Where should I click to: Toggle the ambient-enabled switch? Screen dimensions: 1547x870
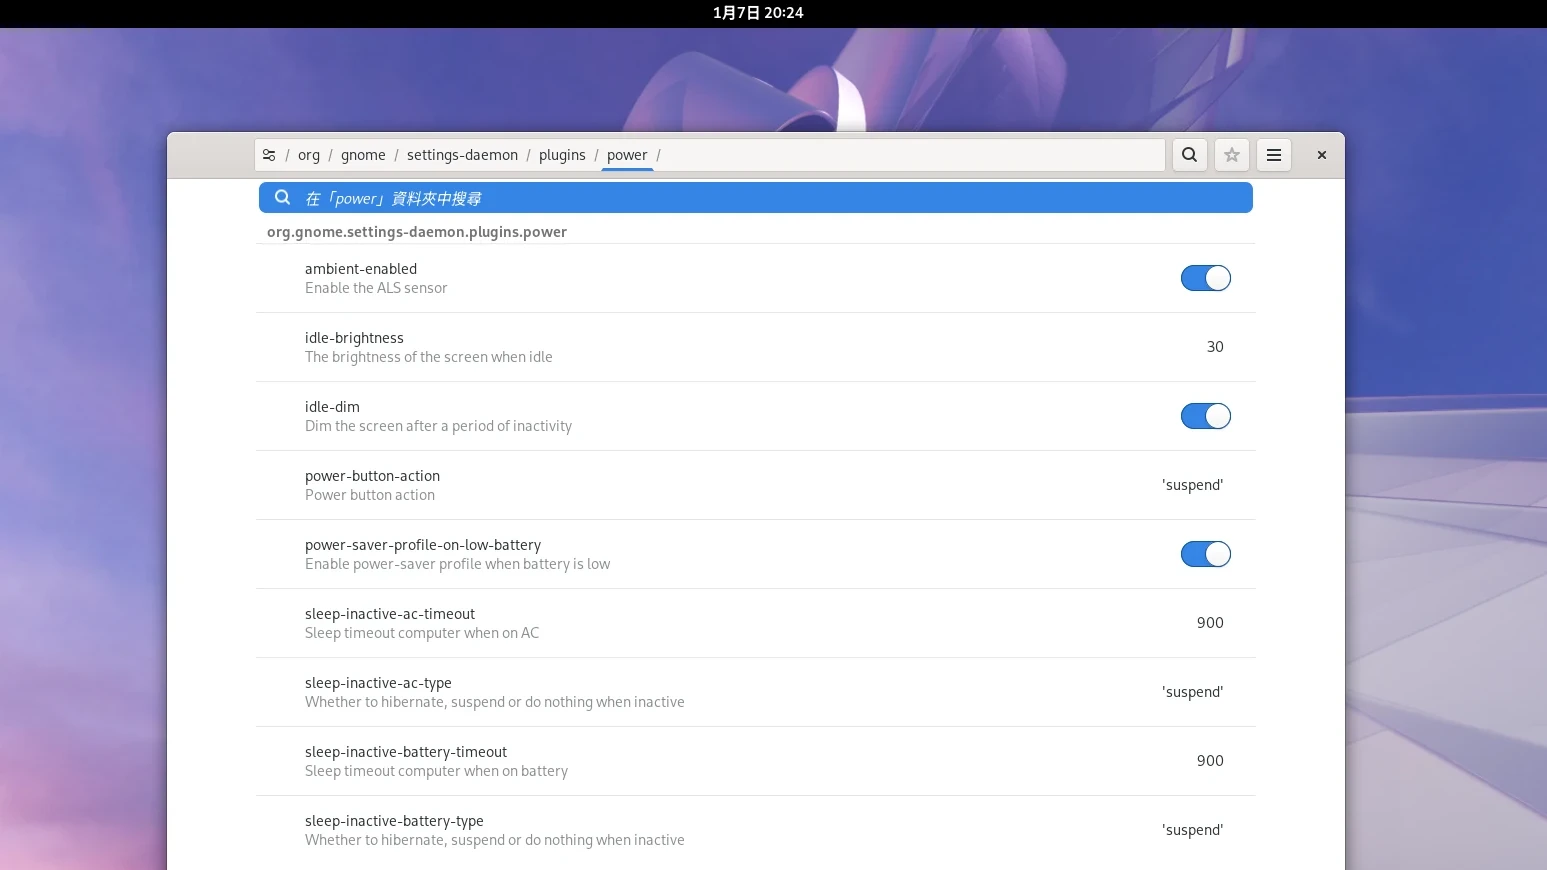(1205, 278)
